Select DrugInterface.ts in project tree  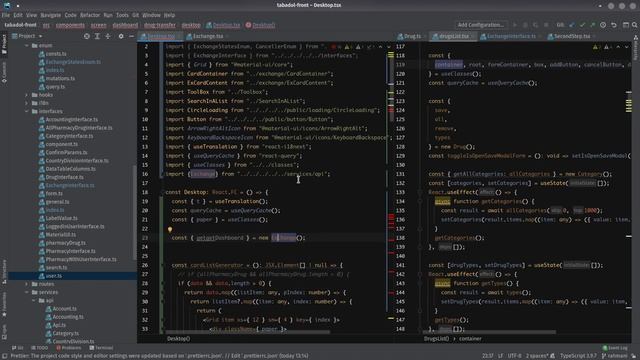(x=64, y=177)
